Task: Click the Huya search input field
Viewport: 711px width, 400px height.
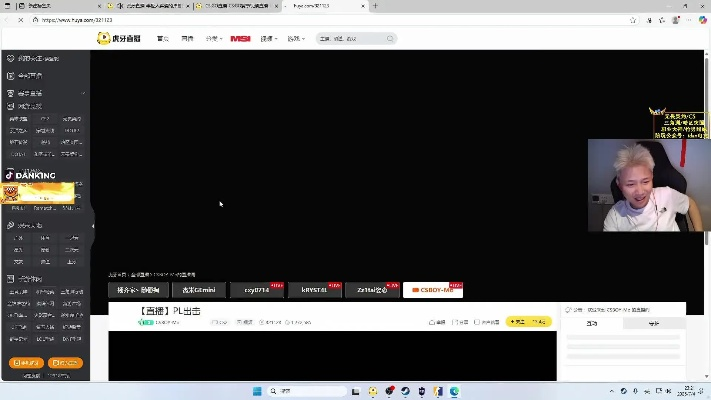Action: 350,39
